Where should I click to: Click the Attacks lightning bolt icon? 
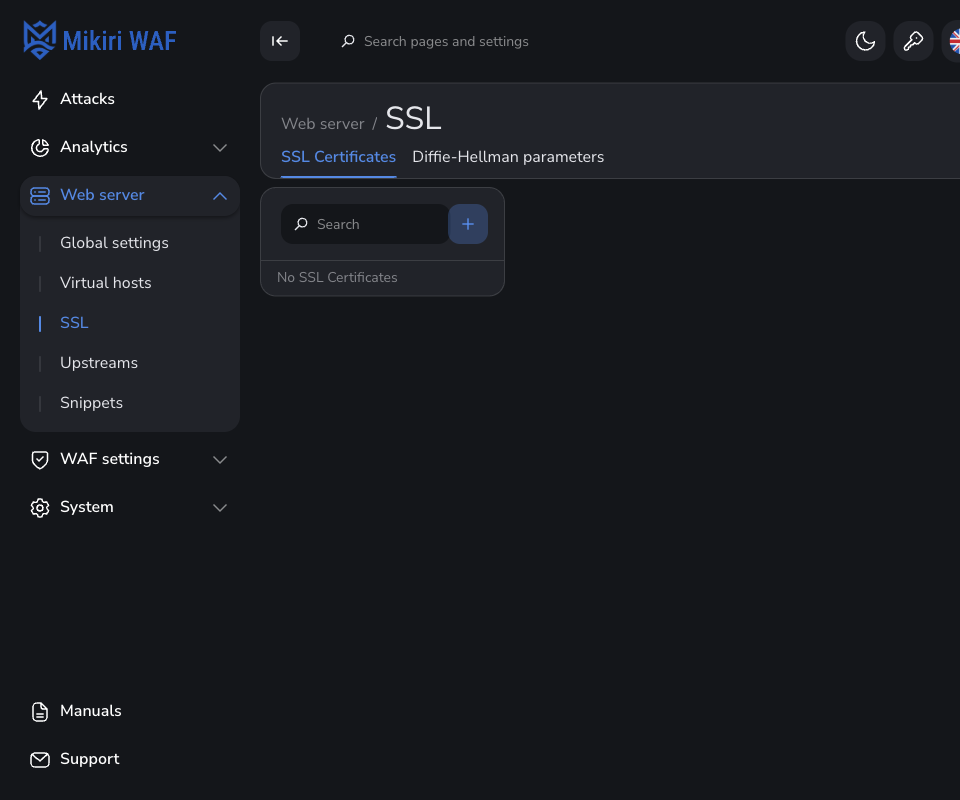point(40,99)
